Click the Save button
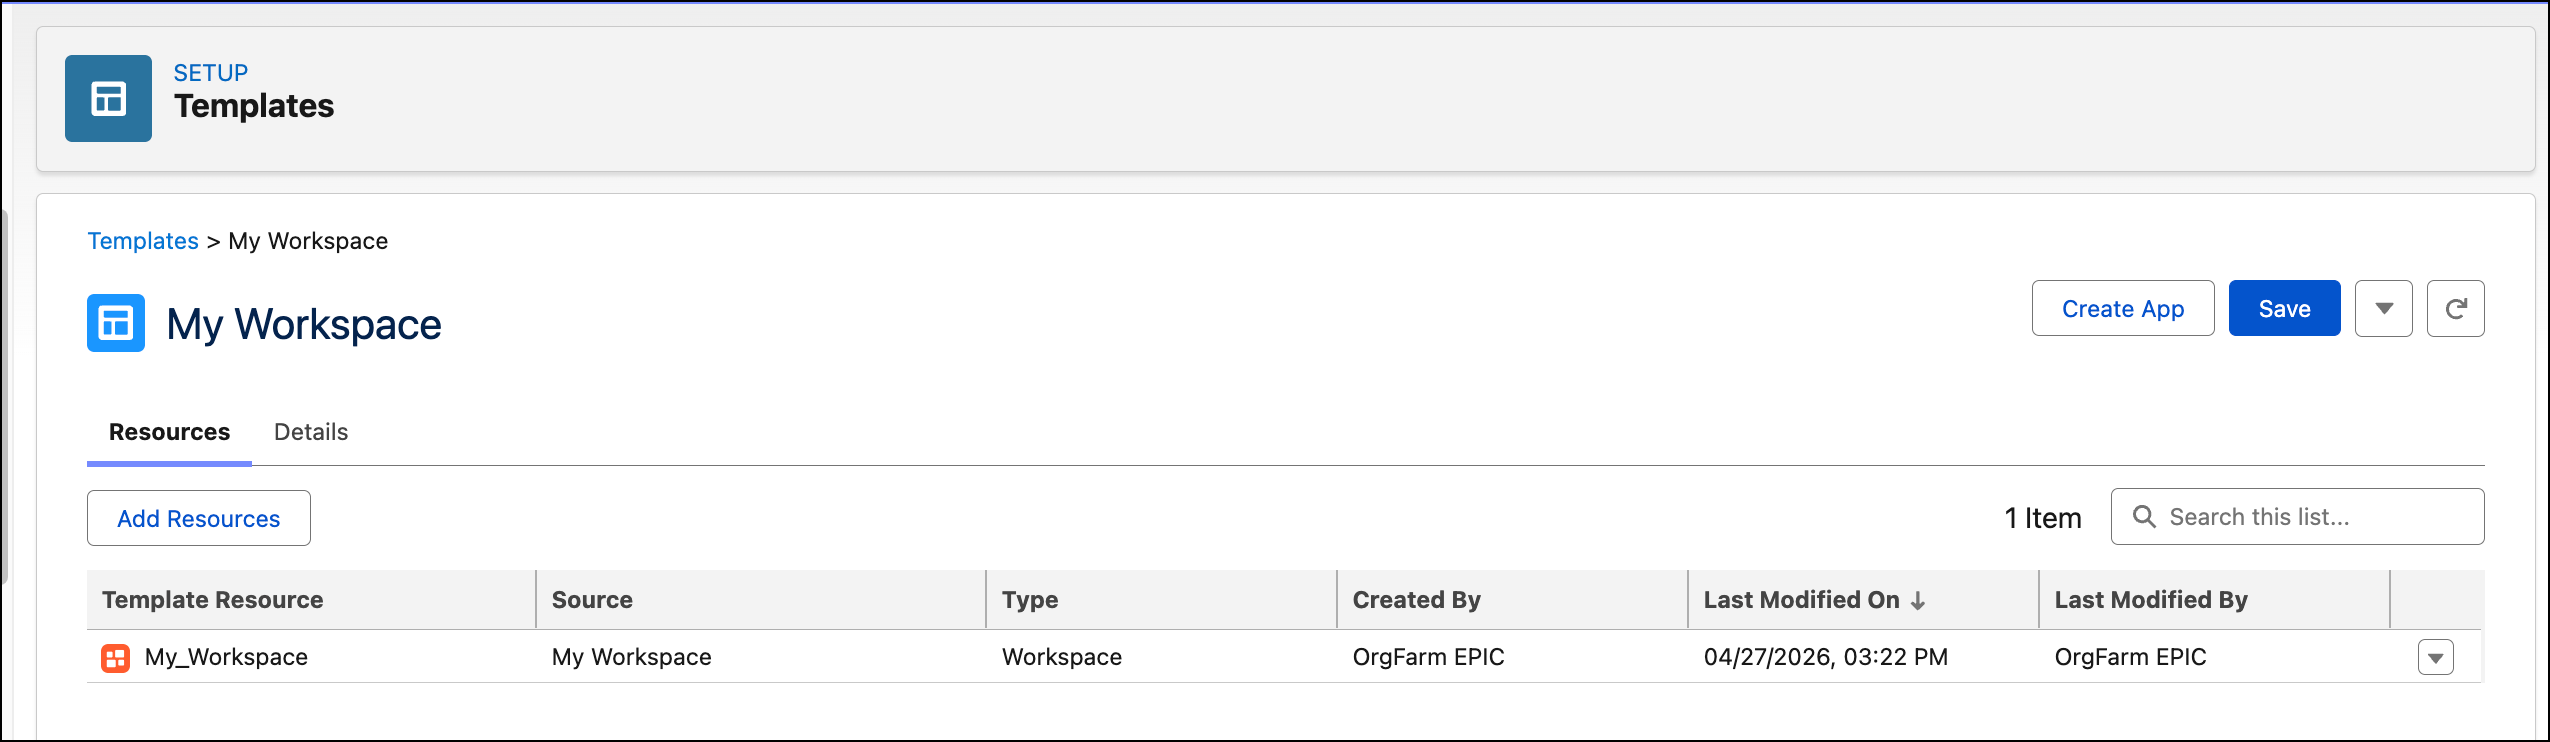This screenshot has height=742, width=2550. (2284, 308)
